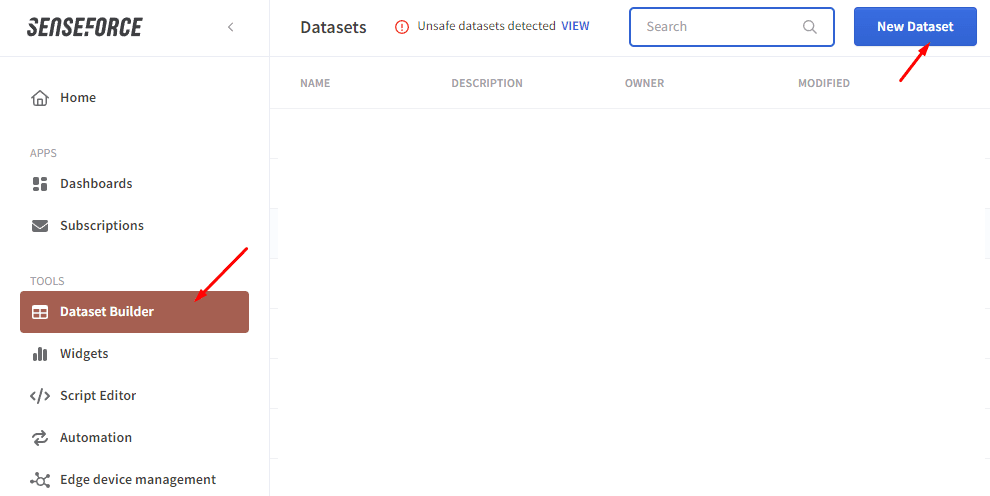
Task: Go to Subscriptions in the sidebar
Action: tap(134, 226)
